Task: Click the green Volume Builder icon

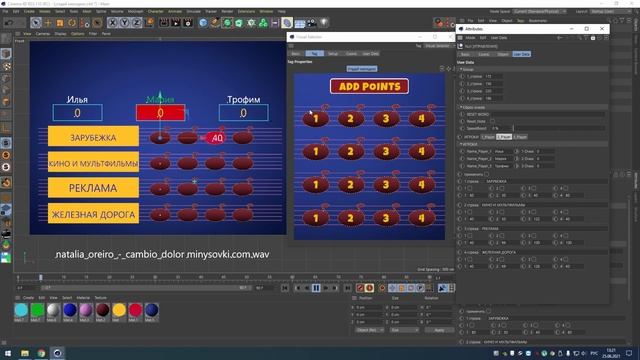Action: click(263, 23)
